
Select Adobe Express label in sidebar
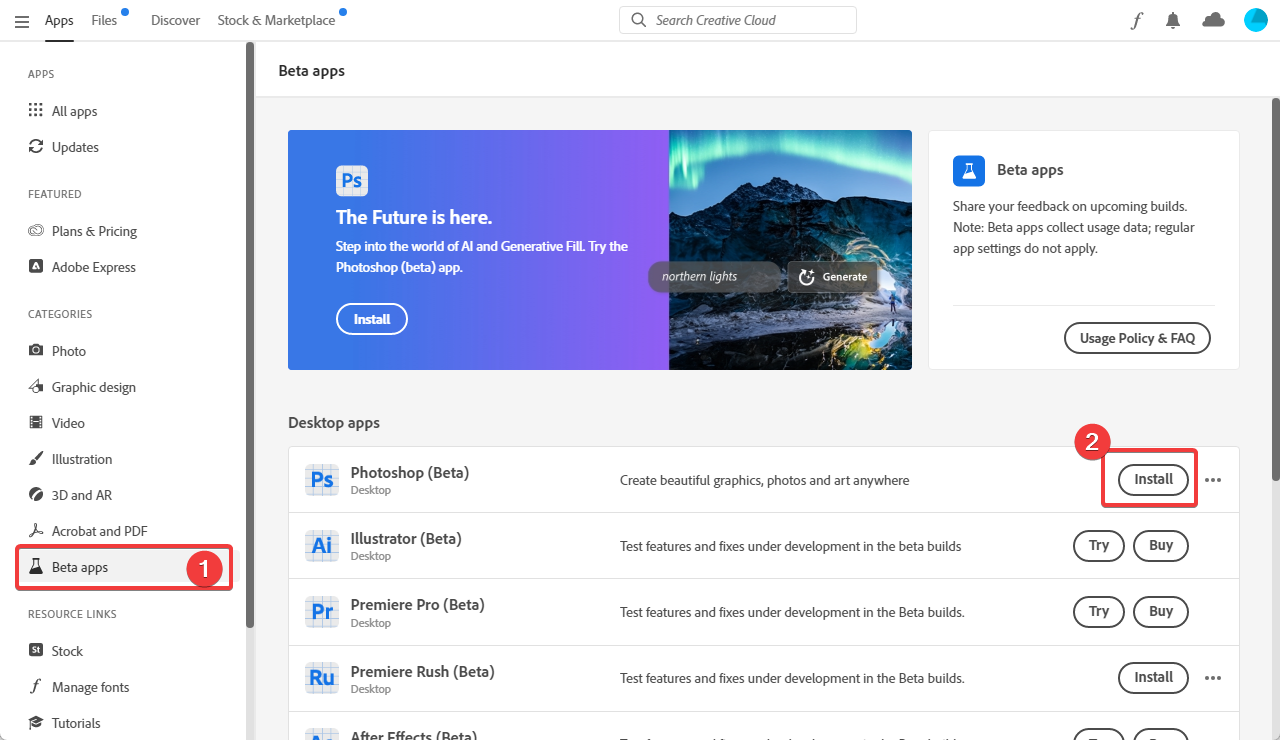click(94, 267)
